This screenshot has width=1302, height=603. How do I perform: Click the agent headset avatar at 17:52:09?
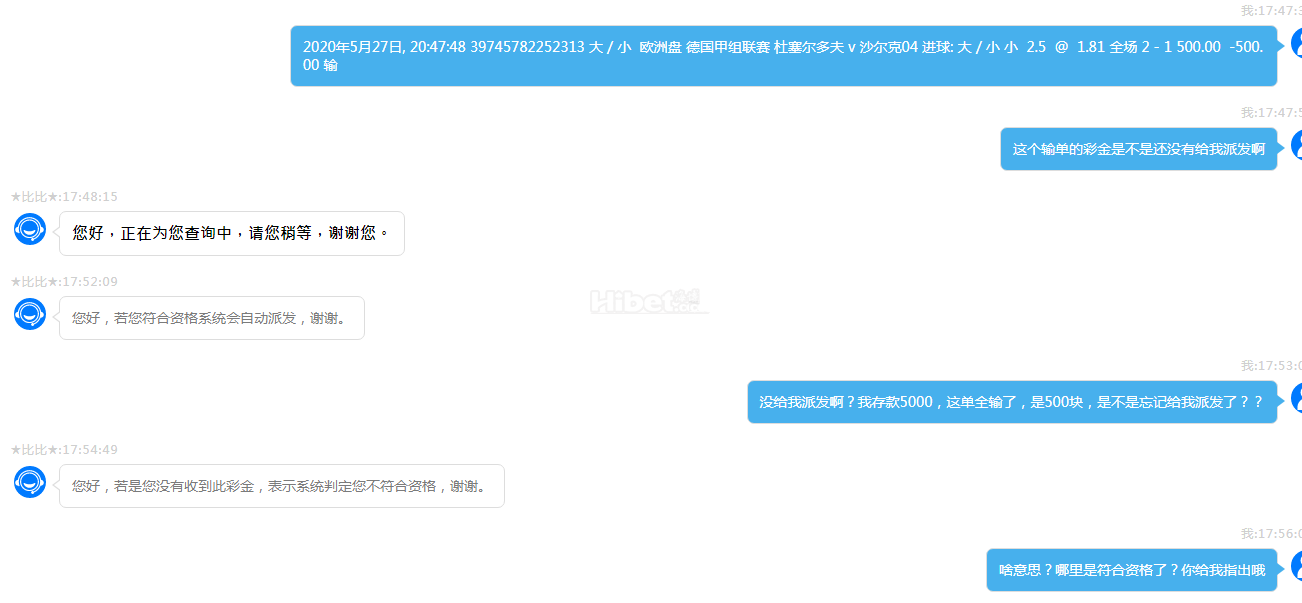point(30,314)
